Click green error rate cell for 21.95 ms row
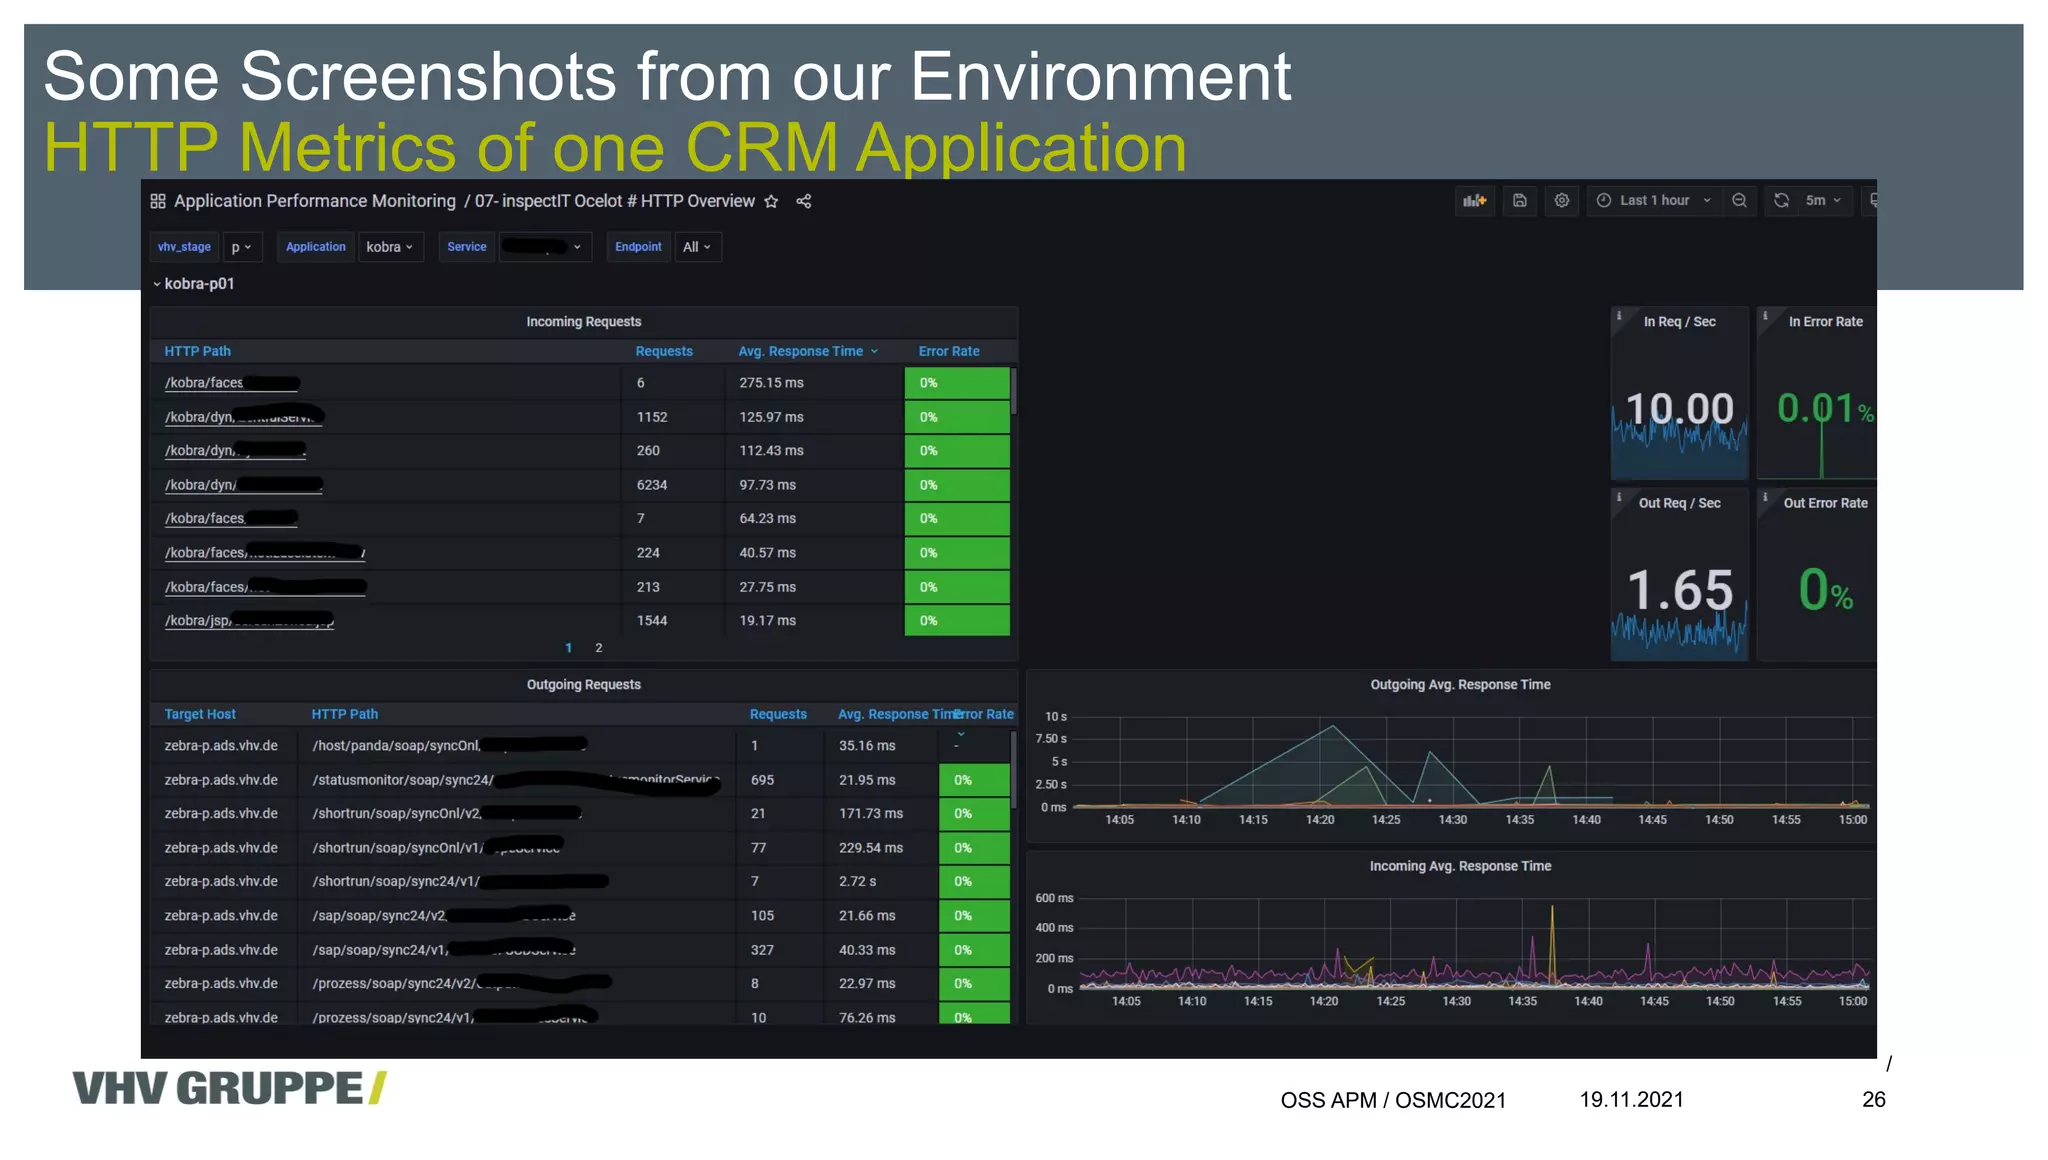Image resolution: width=2048 pixels, height=1160 pixels. click(x=974, y=780)
